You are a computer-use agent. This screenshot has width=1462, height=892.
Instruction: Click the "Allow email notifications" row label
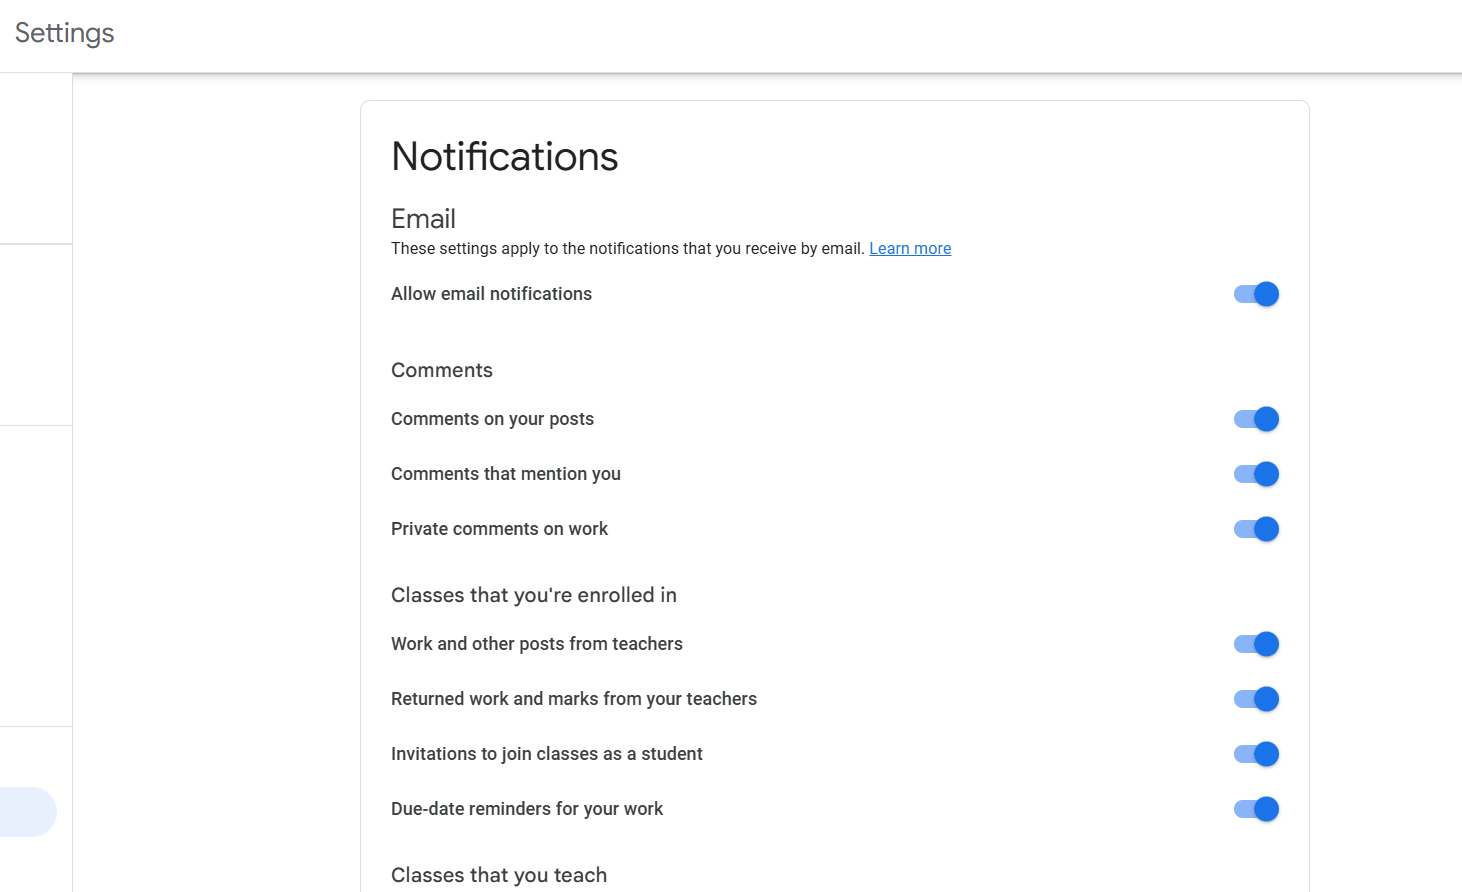click(x=491, y=293)
